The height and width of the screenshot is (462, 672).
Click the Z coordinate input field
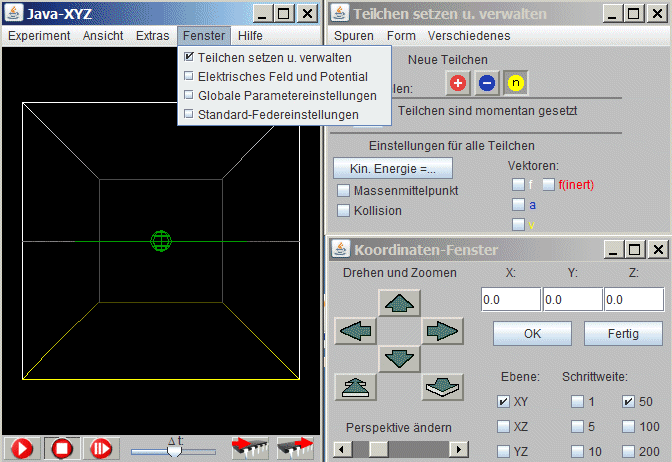click(634, 299)
